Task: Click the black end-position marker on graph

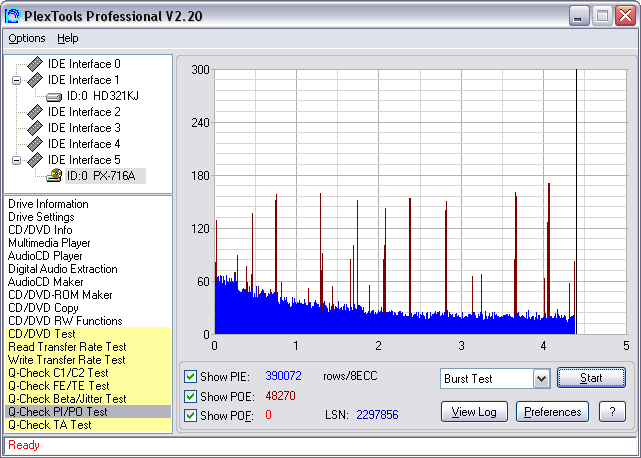Action: (576, 202)
